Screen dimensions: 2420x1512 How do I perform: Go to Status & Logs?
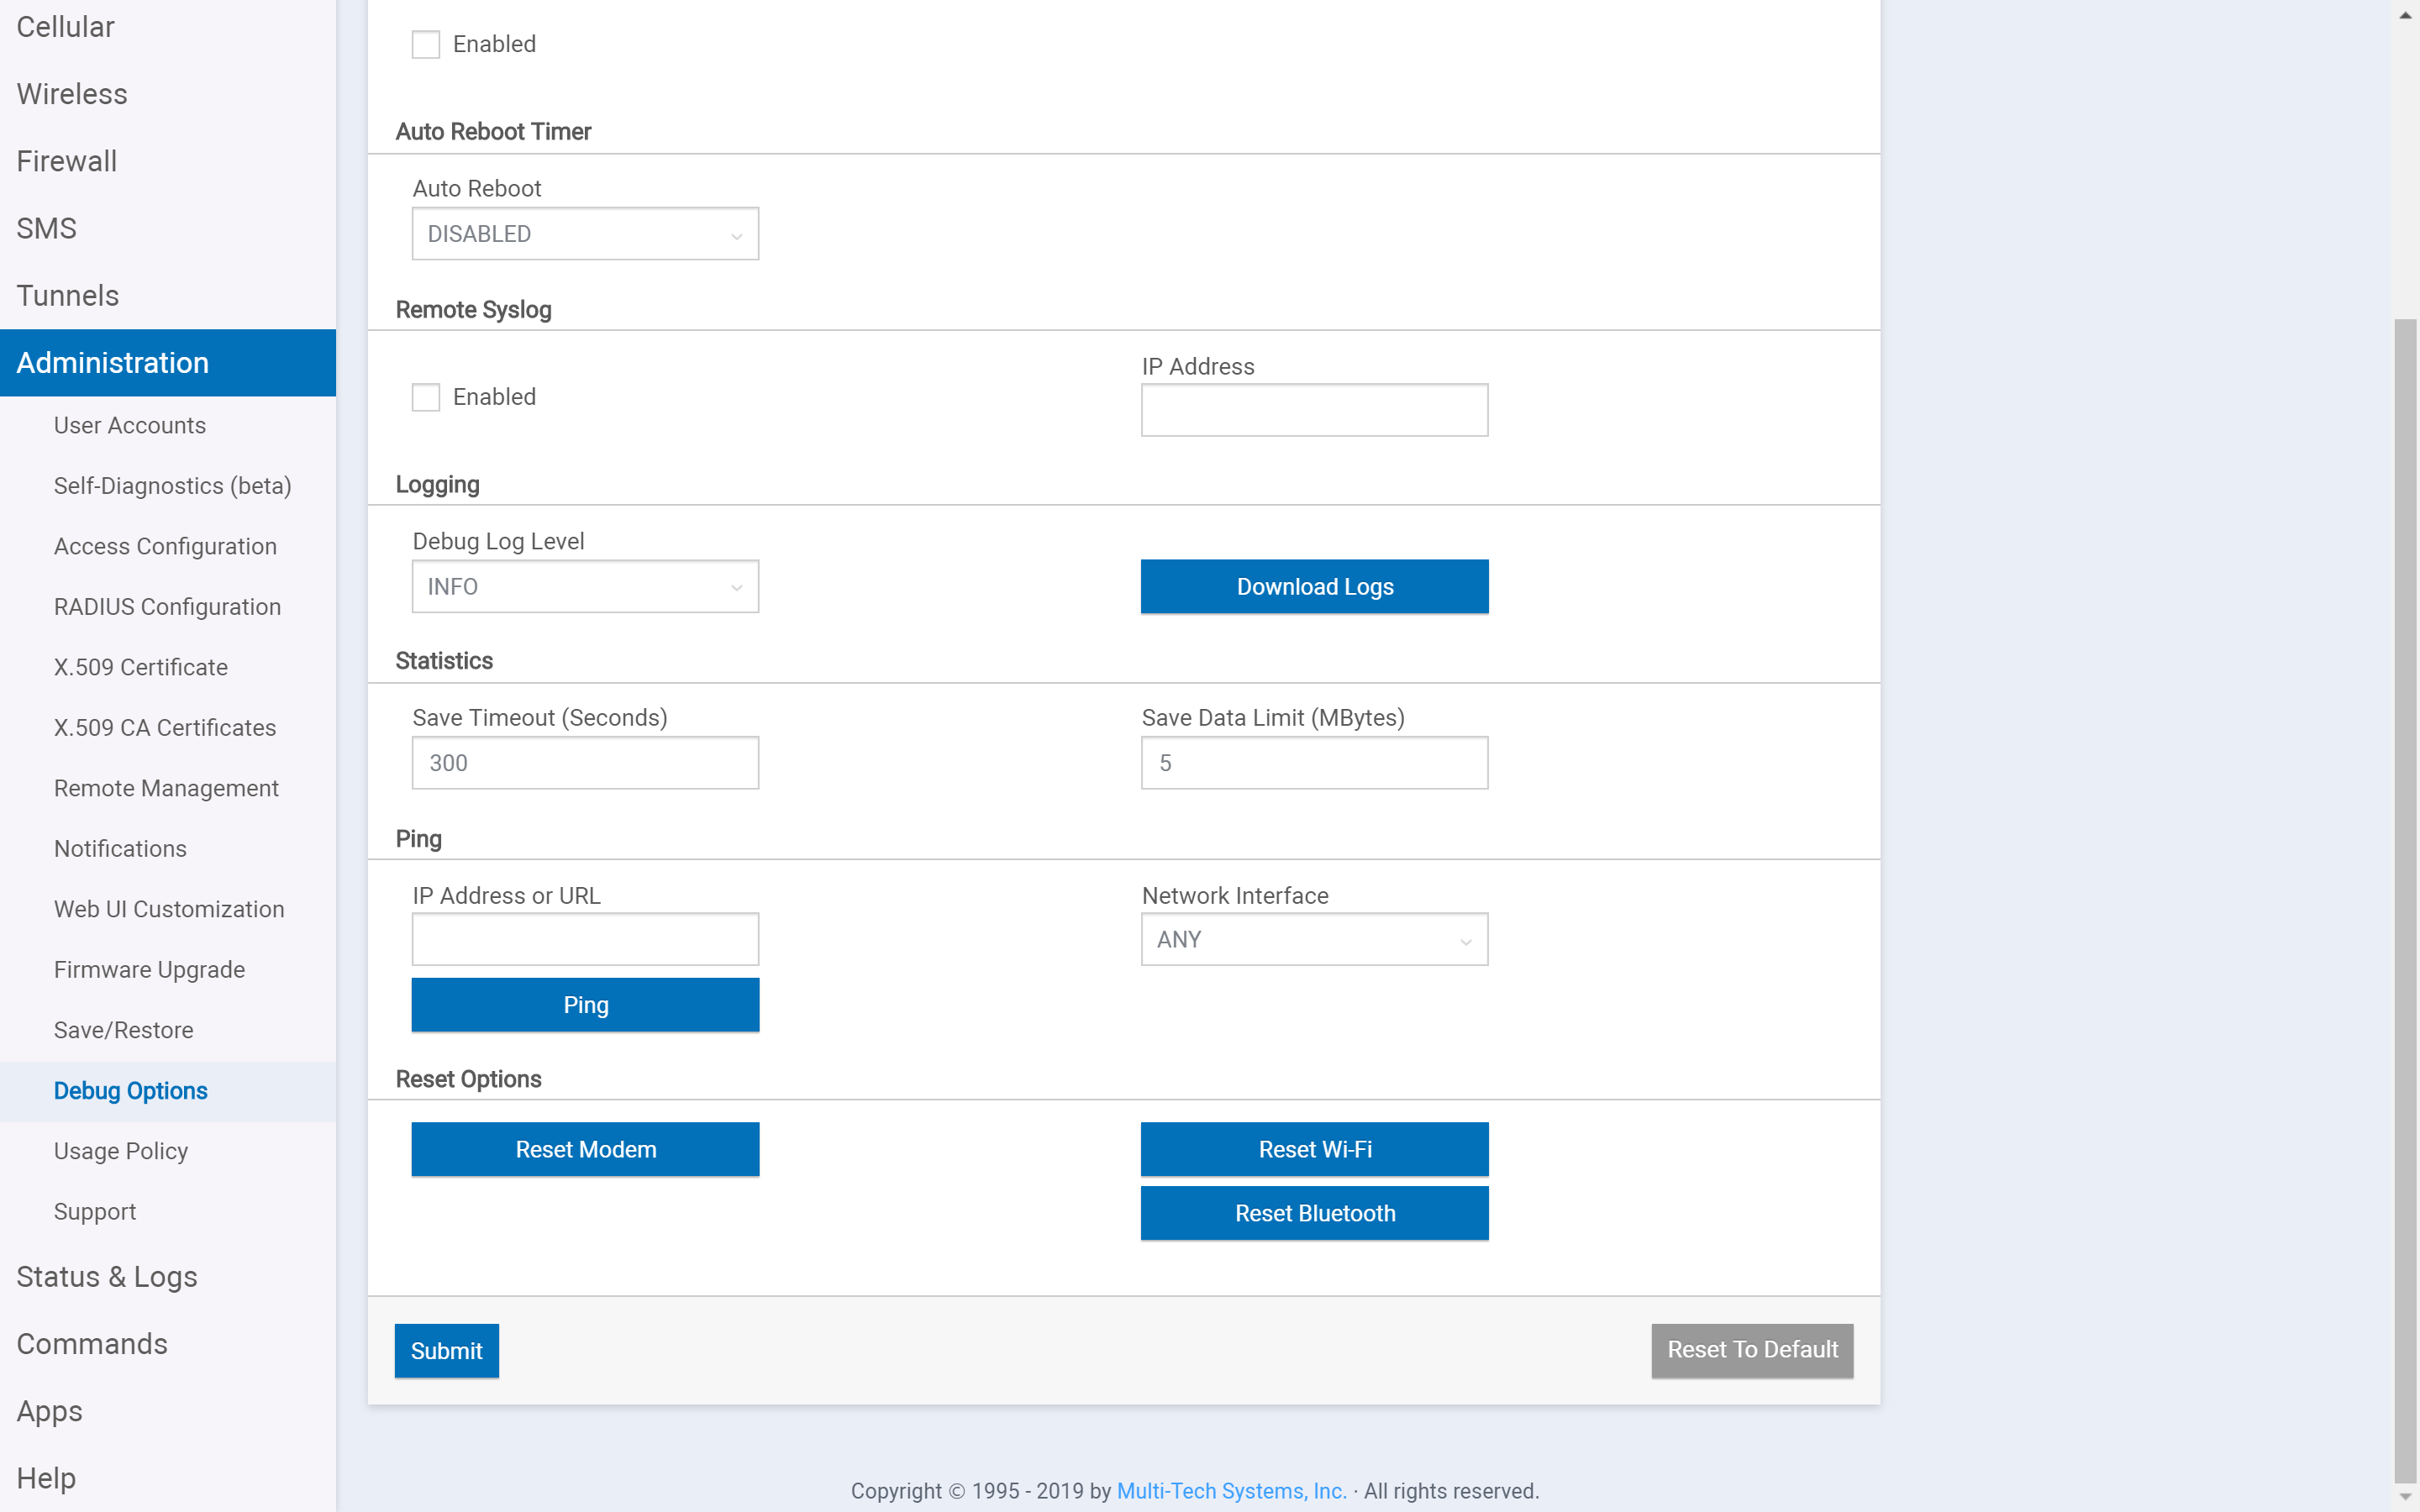click(107, 1277)
